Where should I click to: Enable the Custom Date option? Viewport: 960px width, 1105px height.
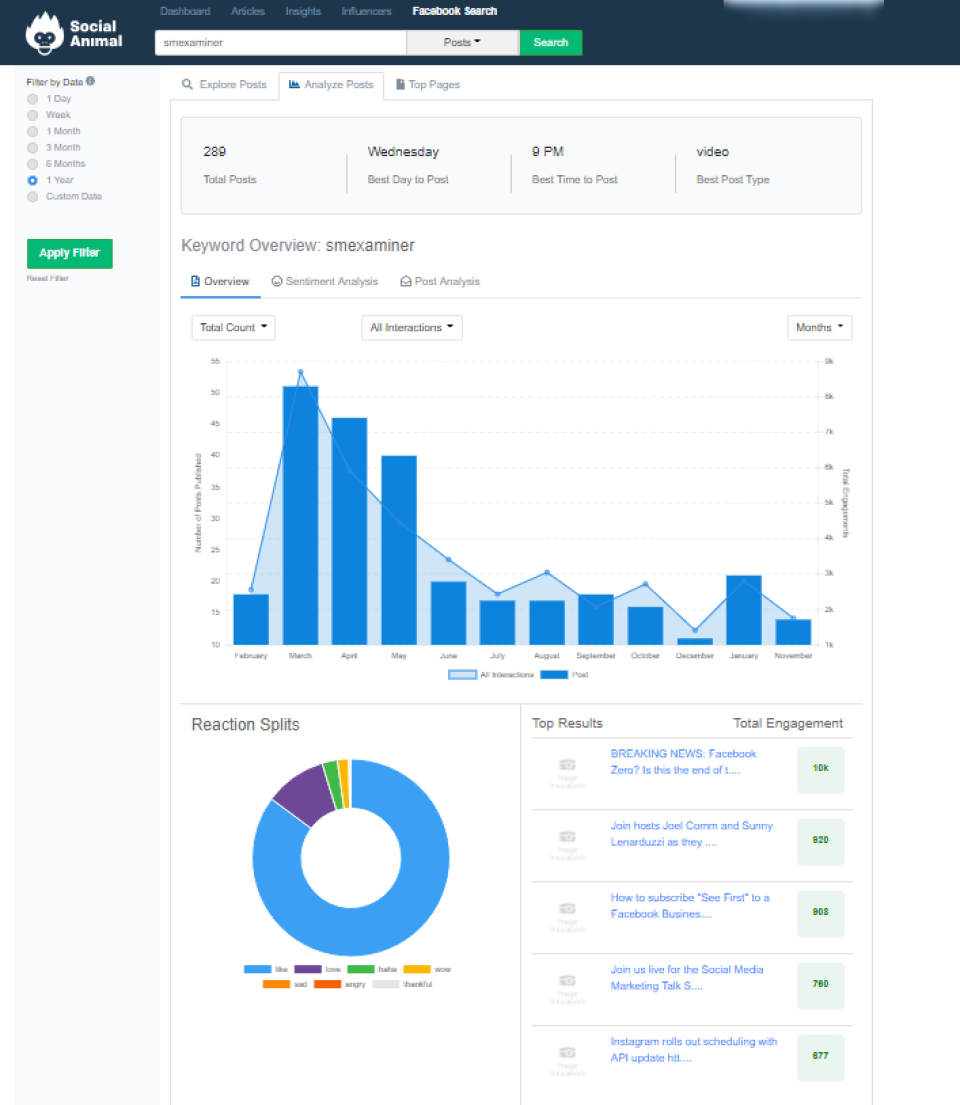[x=33, y=196]
